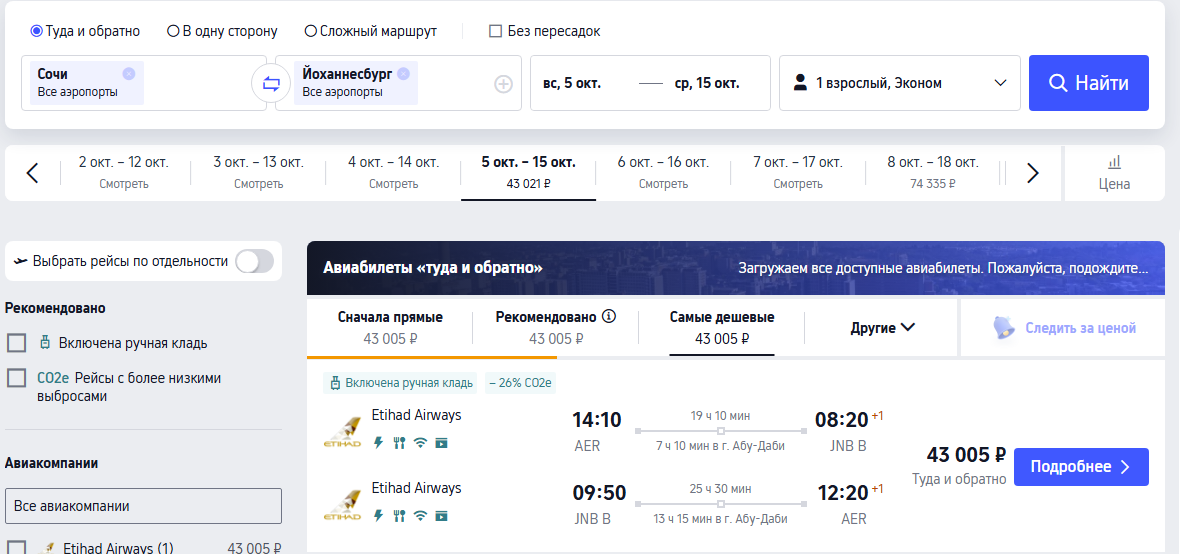This screenshot has width=1180, height=554.
Task: Click the Найти search button
Action: (x=1088, y=83)
